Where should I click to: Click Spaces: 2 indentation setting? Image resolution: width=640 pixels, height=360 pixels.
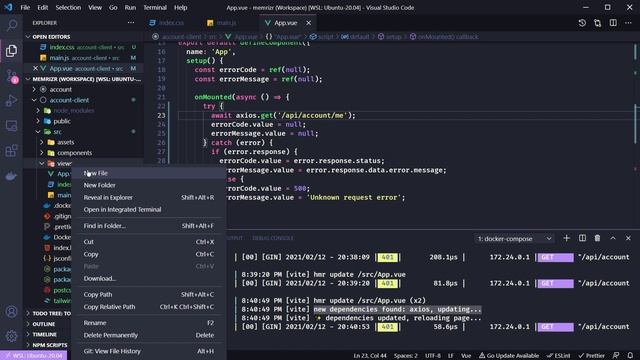point(406,356)
